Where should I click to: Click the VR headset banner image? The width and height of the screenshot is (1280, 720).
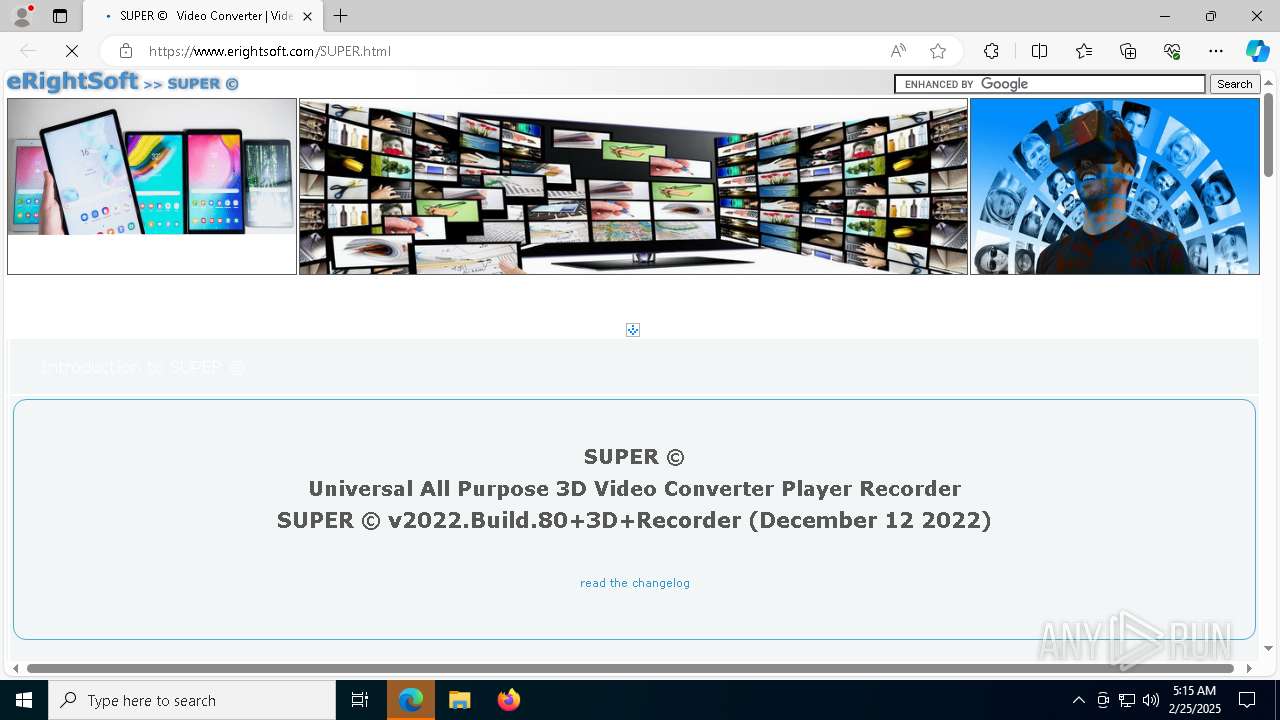[1115, 186]
